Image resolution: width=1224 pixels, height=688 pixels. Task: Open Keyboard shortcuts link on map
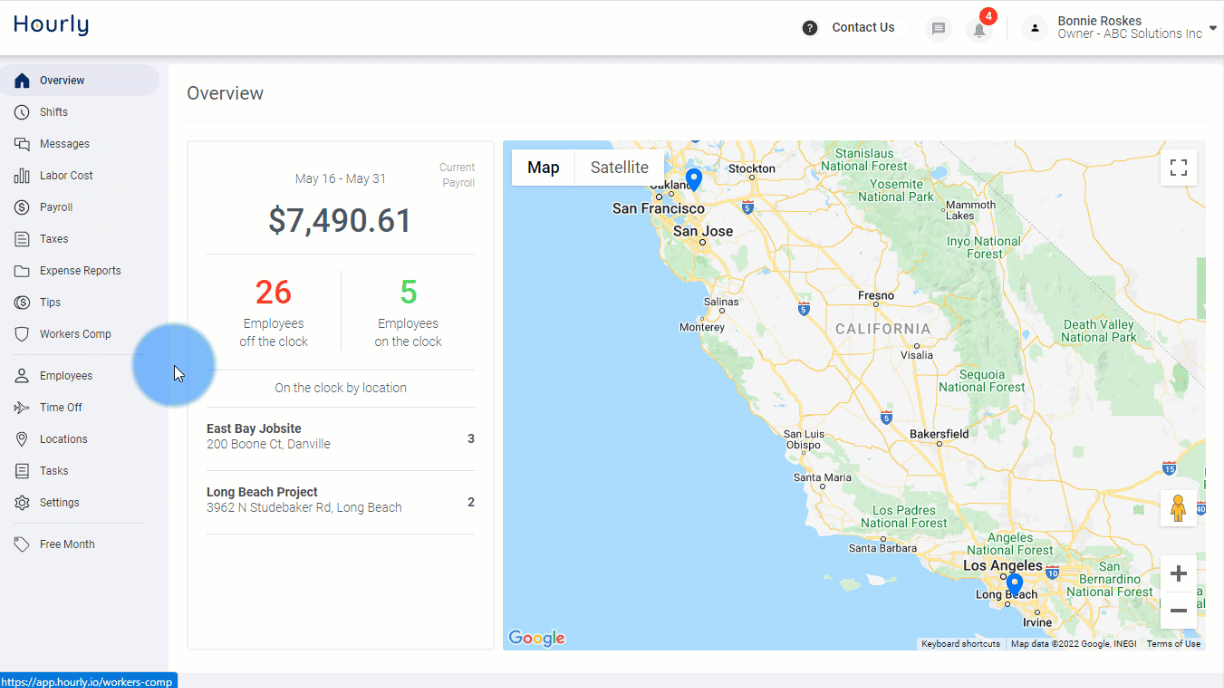pos(960,644)
